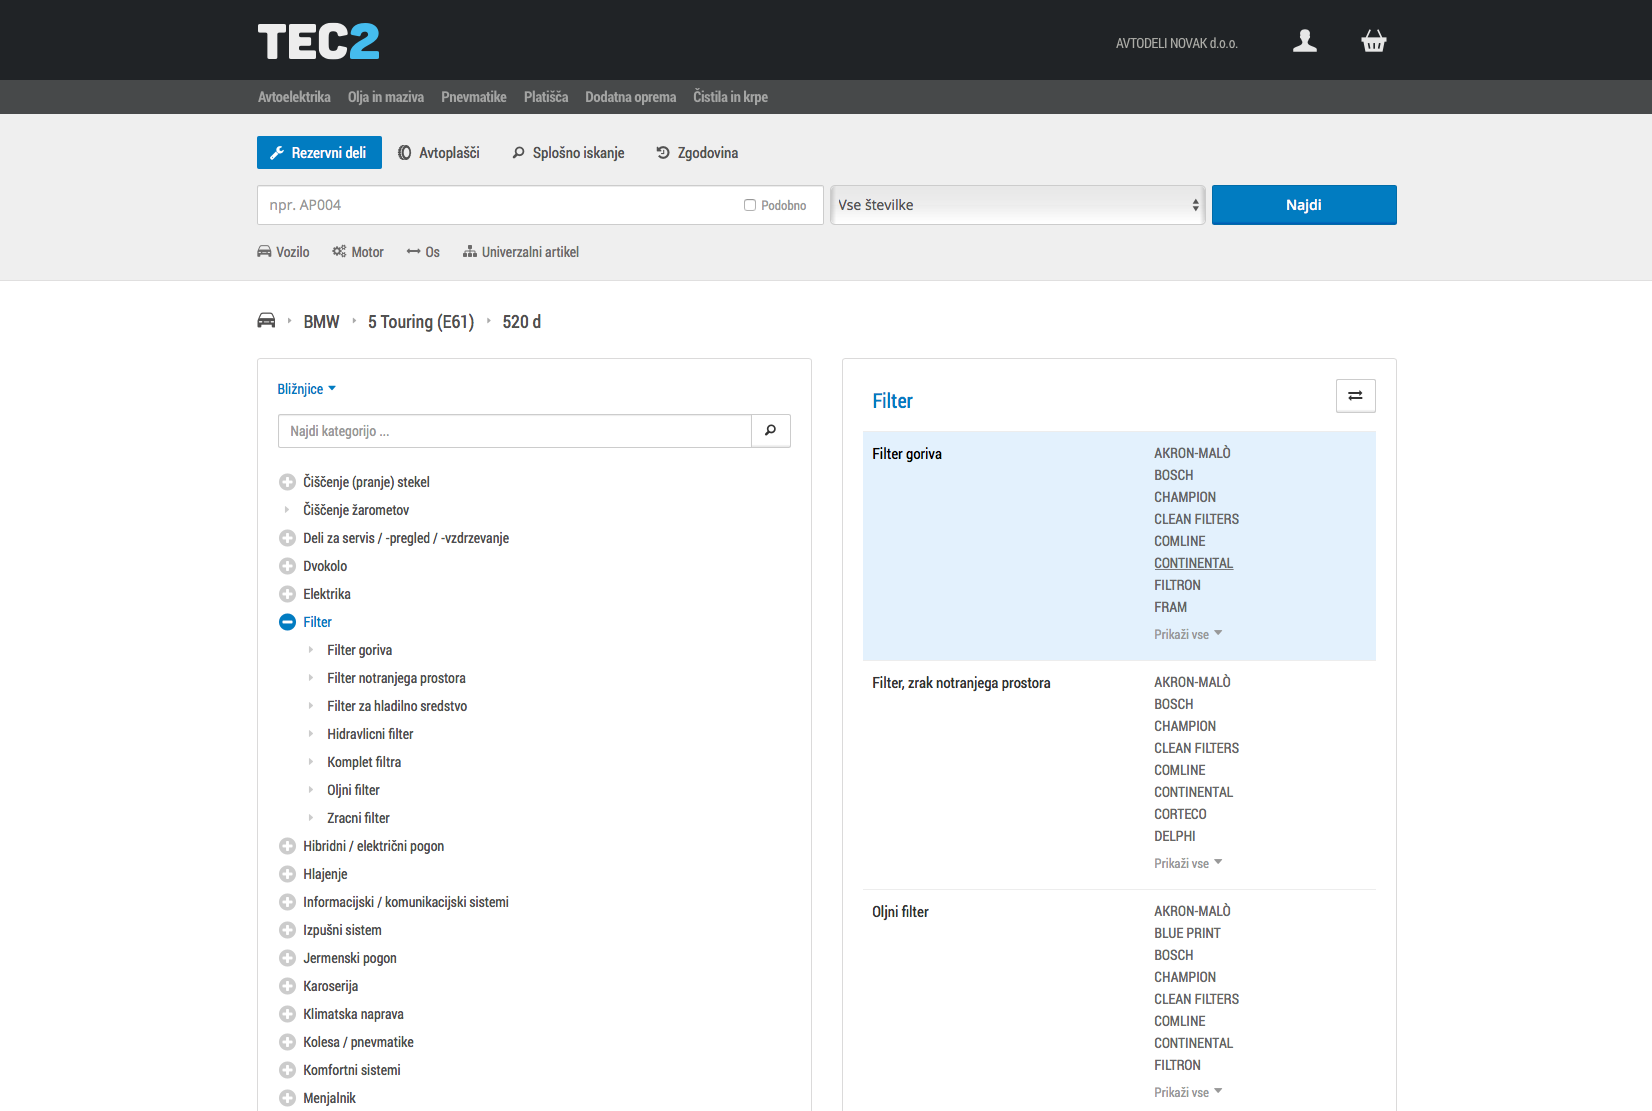Open the user account icon
Screen dimensions: 1652x1111
tap(1305, 41)
